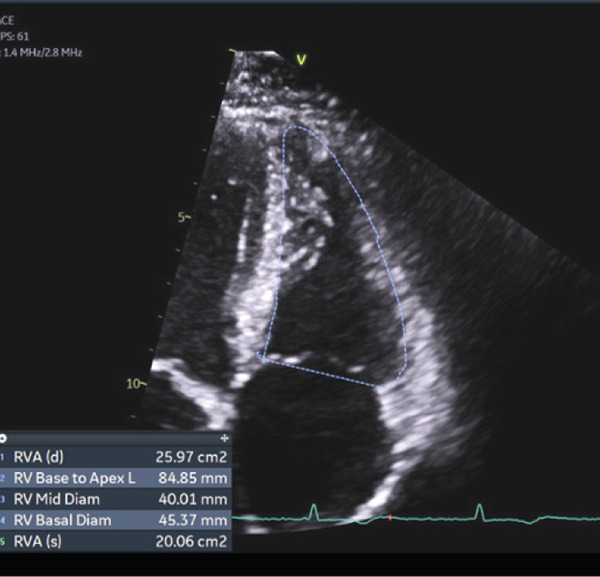600x577 pixels.
Task: Select the RVA (s) measurement row
Action: (116, 541)
